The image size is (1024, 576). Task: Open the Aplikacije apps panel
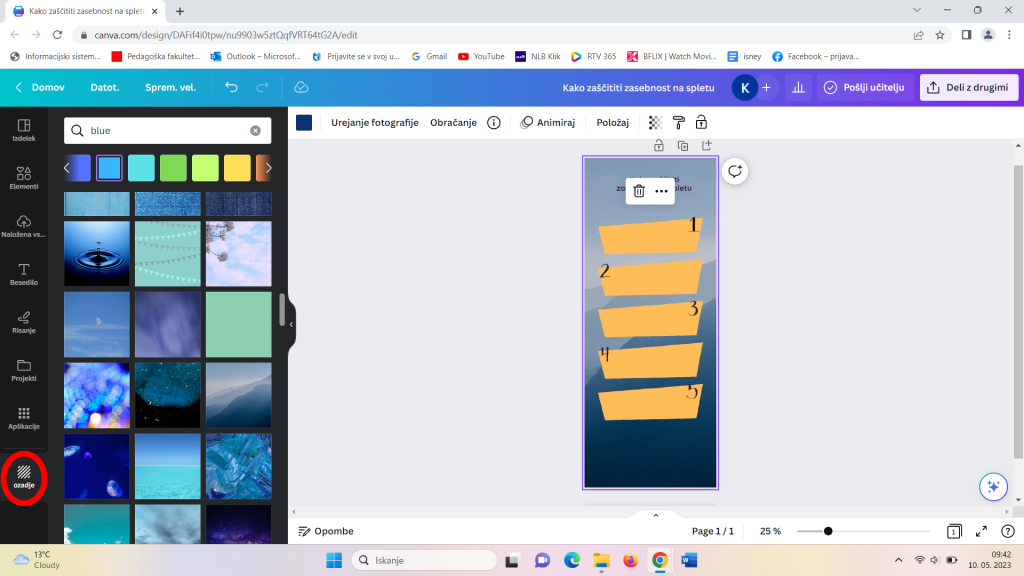click(x=24, y=418)
